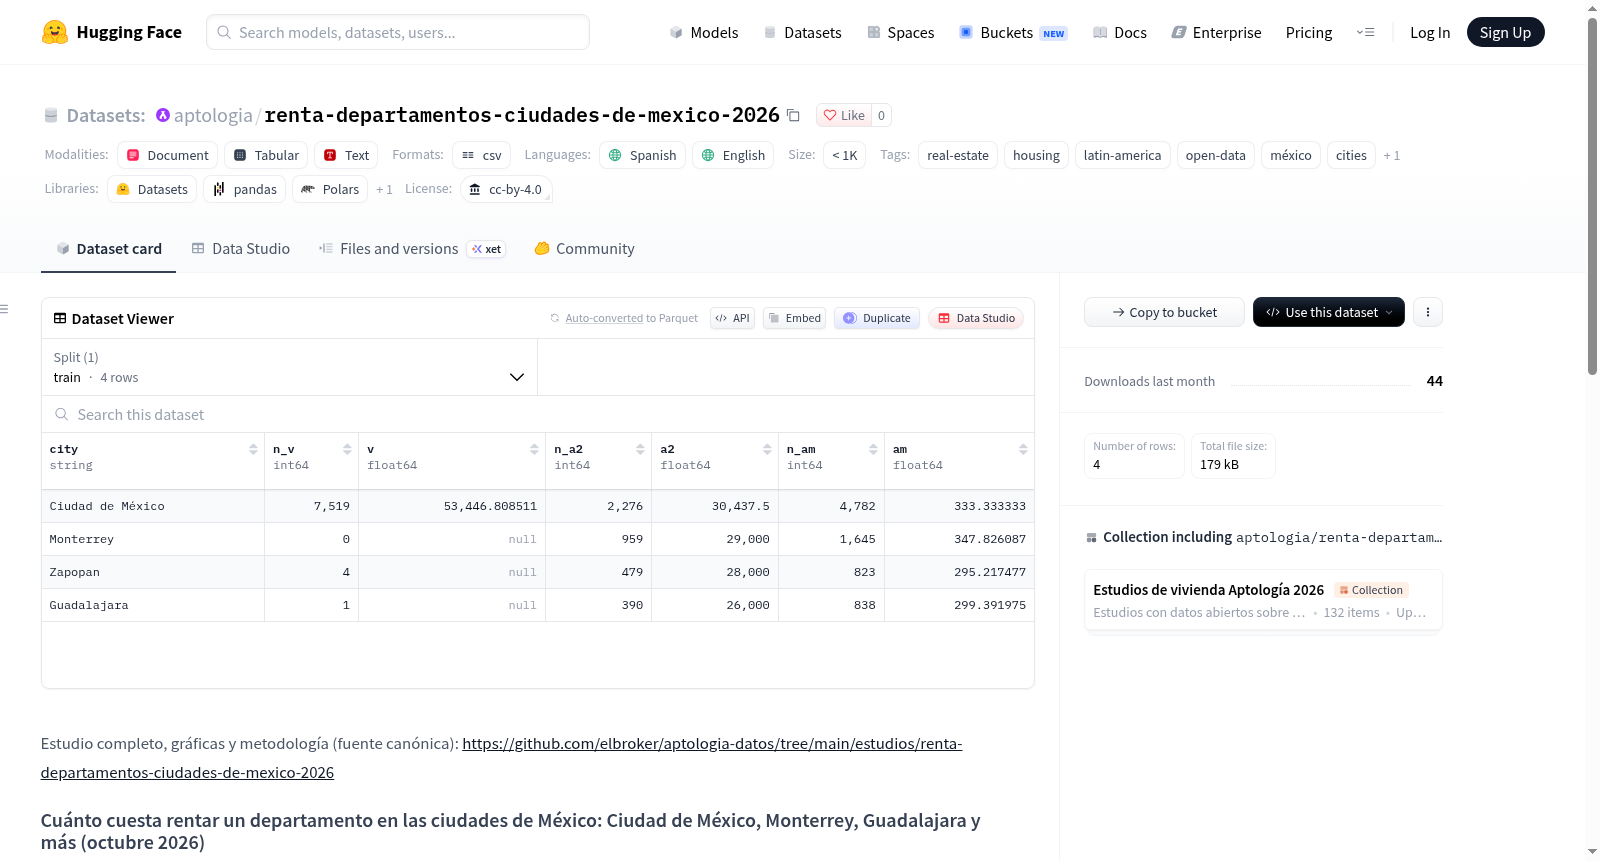Open the Estudios de vivienda Aptología 2026 collection
This screenshot has width=1600, height=861.
click(x=1263, y=600)
